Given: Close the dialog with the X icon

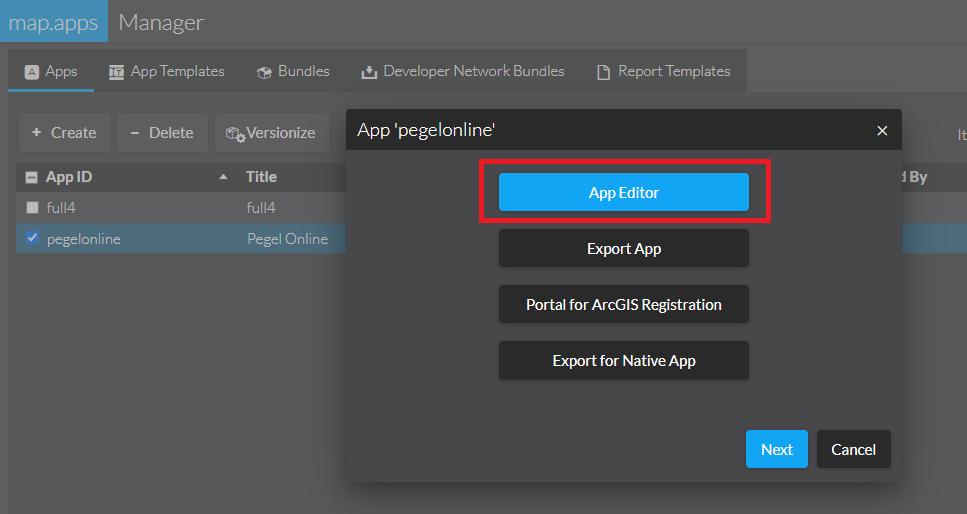Looking at the screenshot, I should [x=882, y=130].
